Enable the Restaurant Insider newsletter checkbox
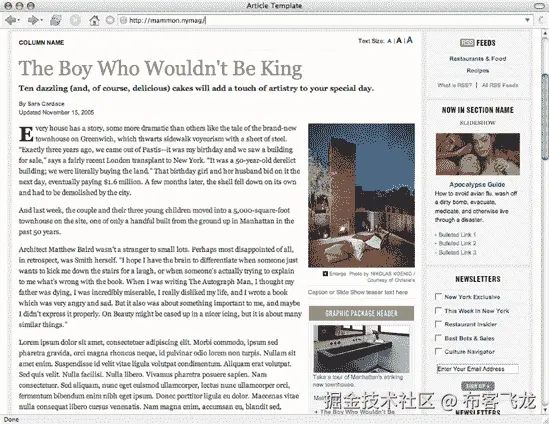Viewport: 549px width, 424px height. pyautogui.click(x=438, y=324)
